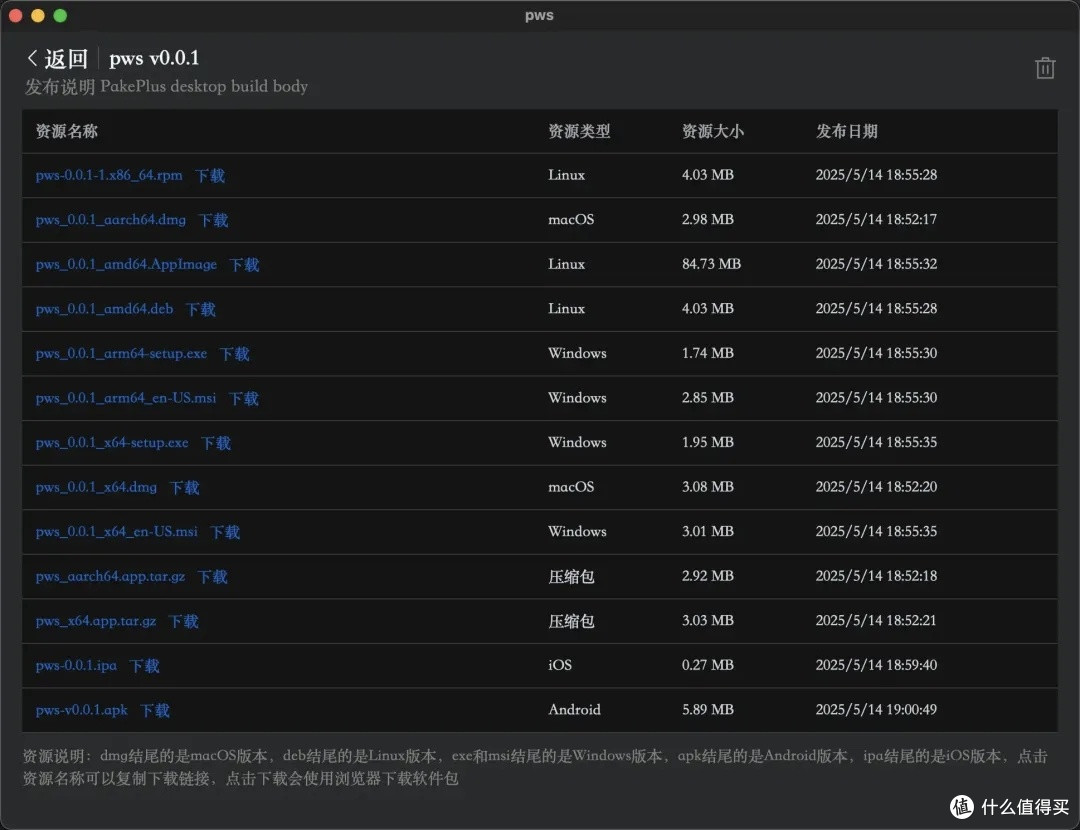Select the 0.27 MB size cell
Screen dimensions: 1080x830
pyautogui.click(x=707, y=665)
